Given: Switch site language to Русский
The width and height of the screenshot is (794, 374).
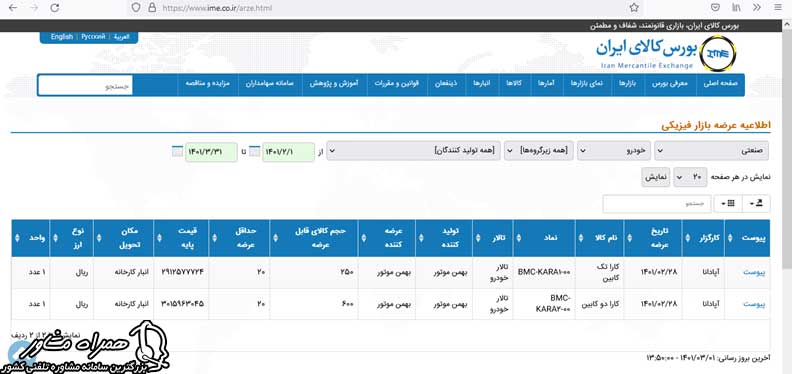Looking at the screenshot, I should pyautogui.click(x=93, y=37).
